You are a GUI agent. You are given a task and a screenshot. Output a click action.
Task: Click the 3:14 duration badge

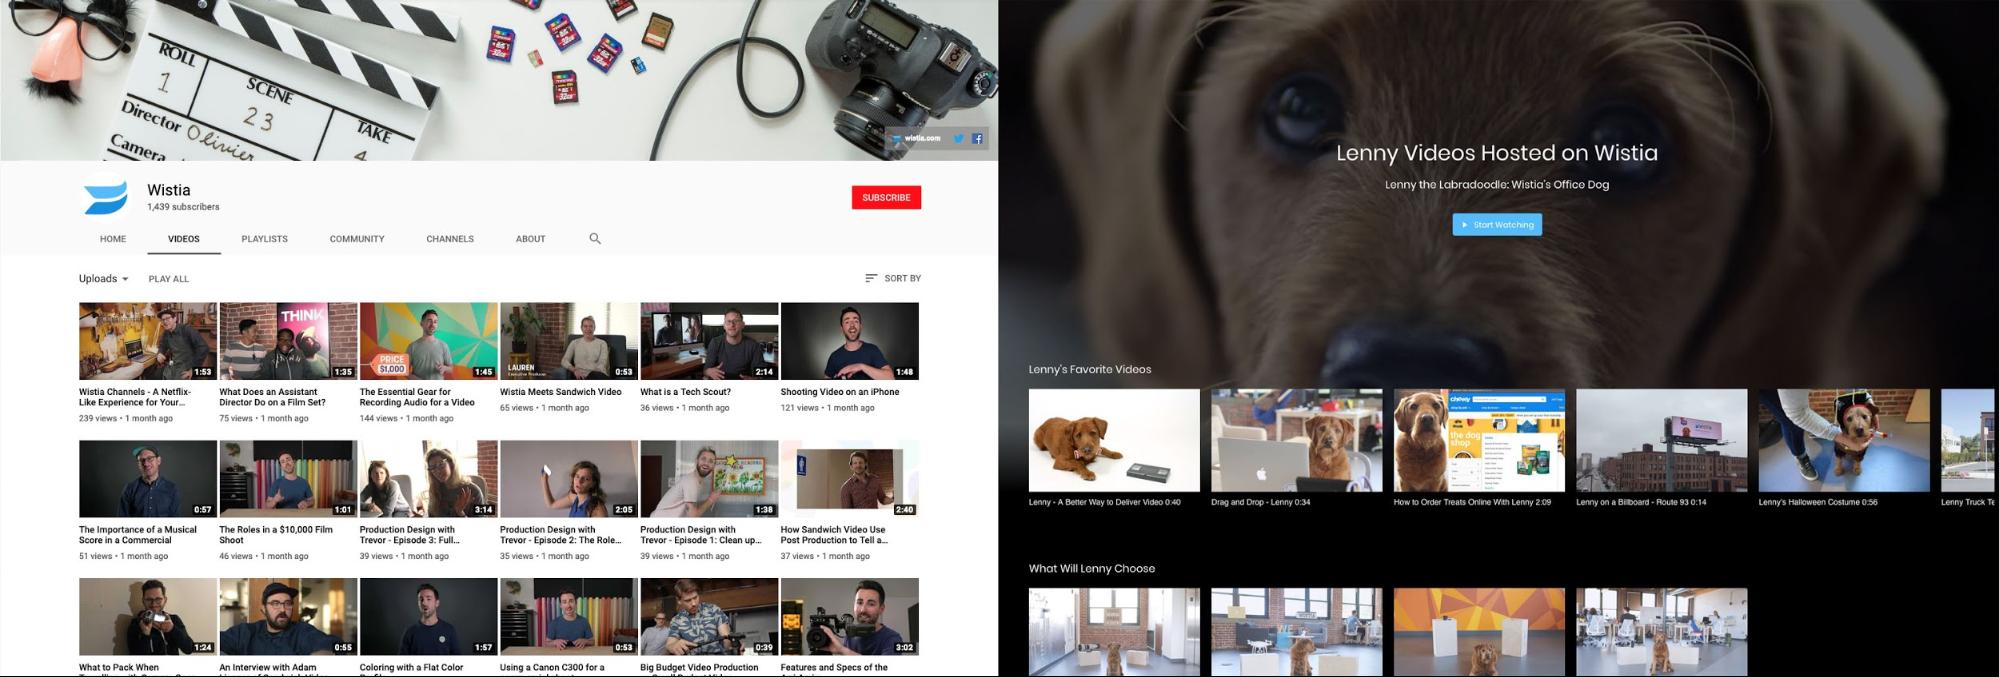pos(484,510)
